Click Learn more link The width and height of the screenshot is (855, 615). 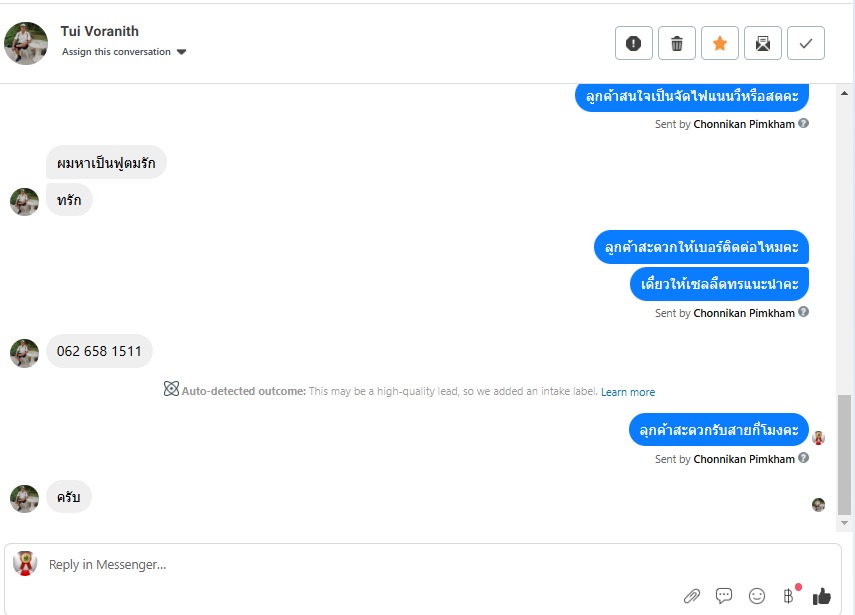point(628,392)
